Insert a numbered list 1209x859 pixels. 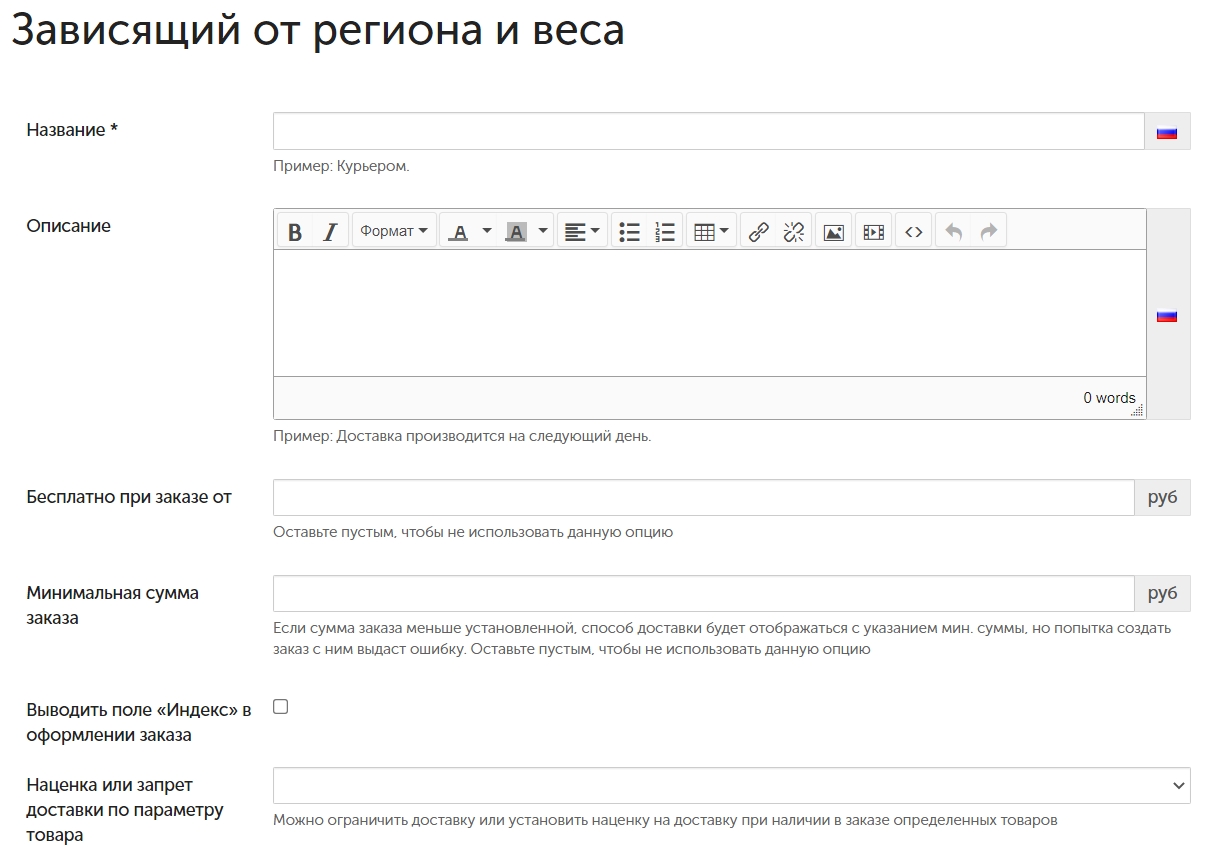point(665,231)
